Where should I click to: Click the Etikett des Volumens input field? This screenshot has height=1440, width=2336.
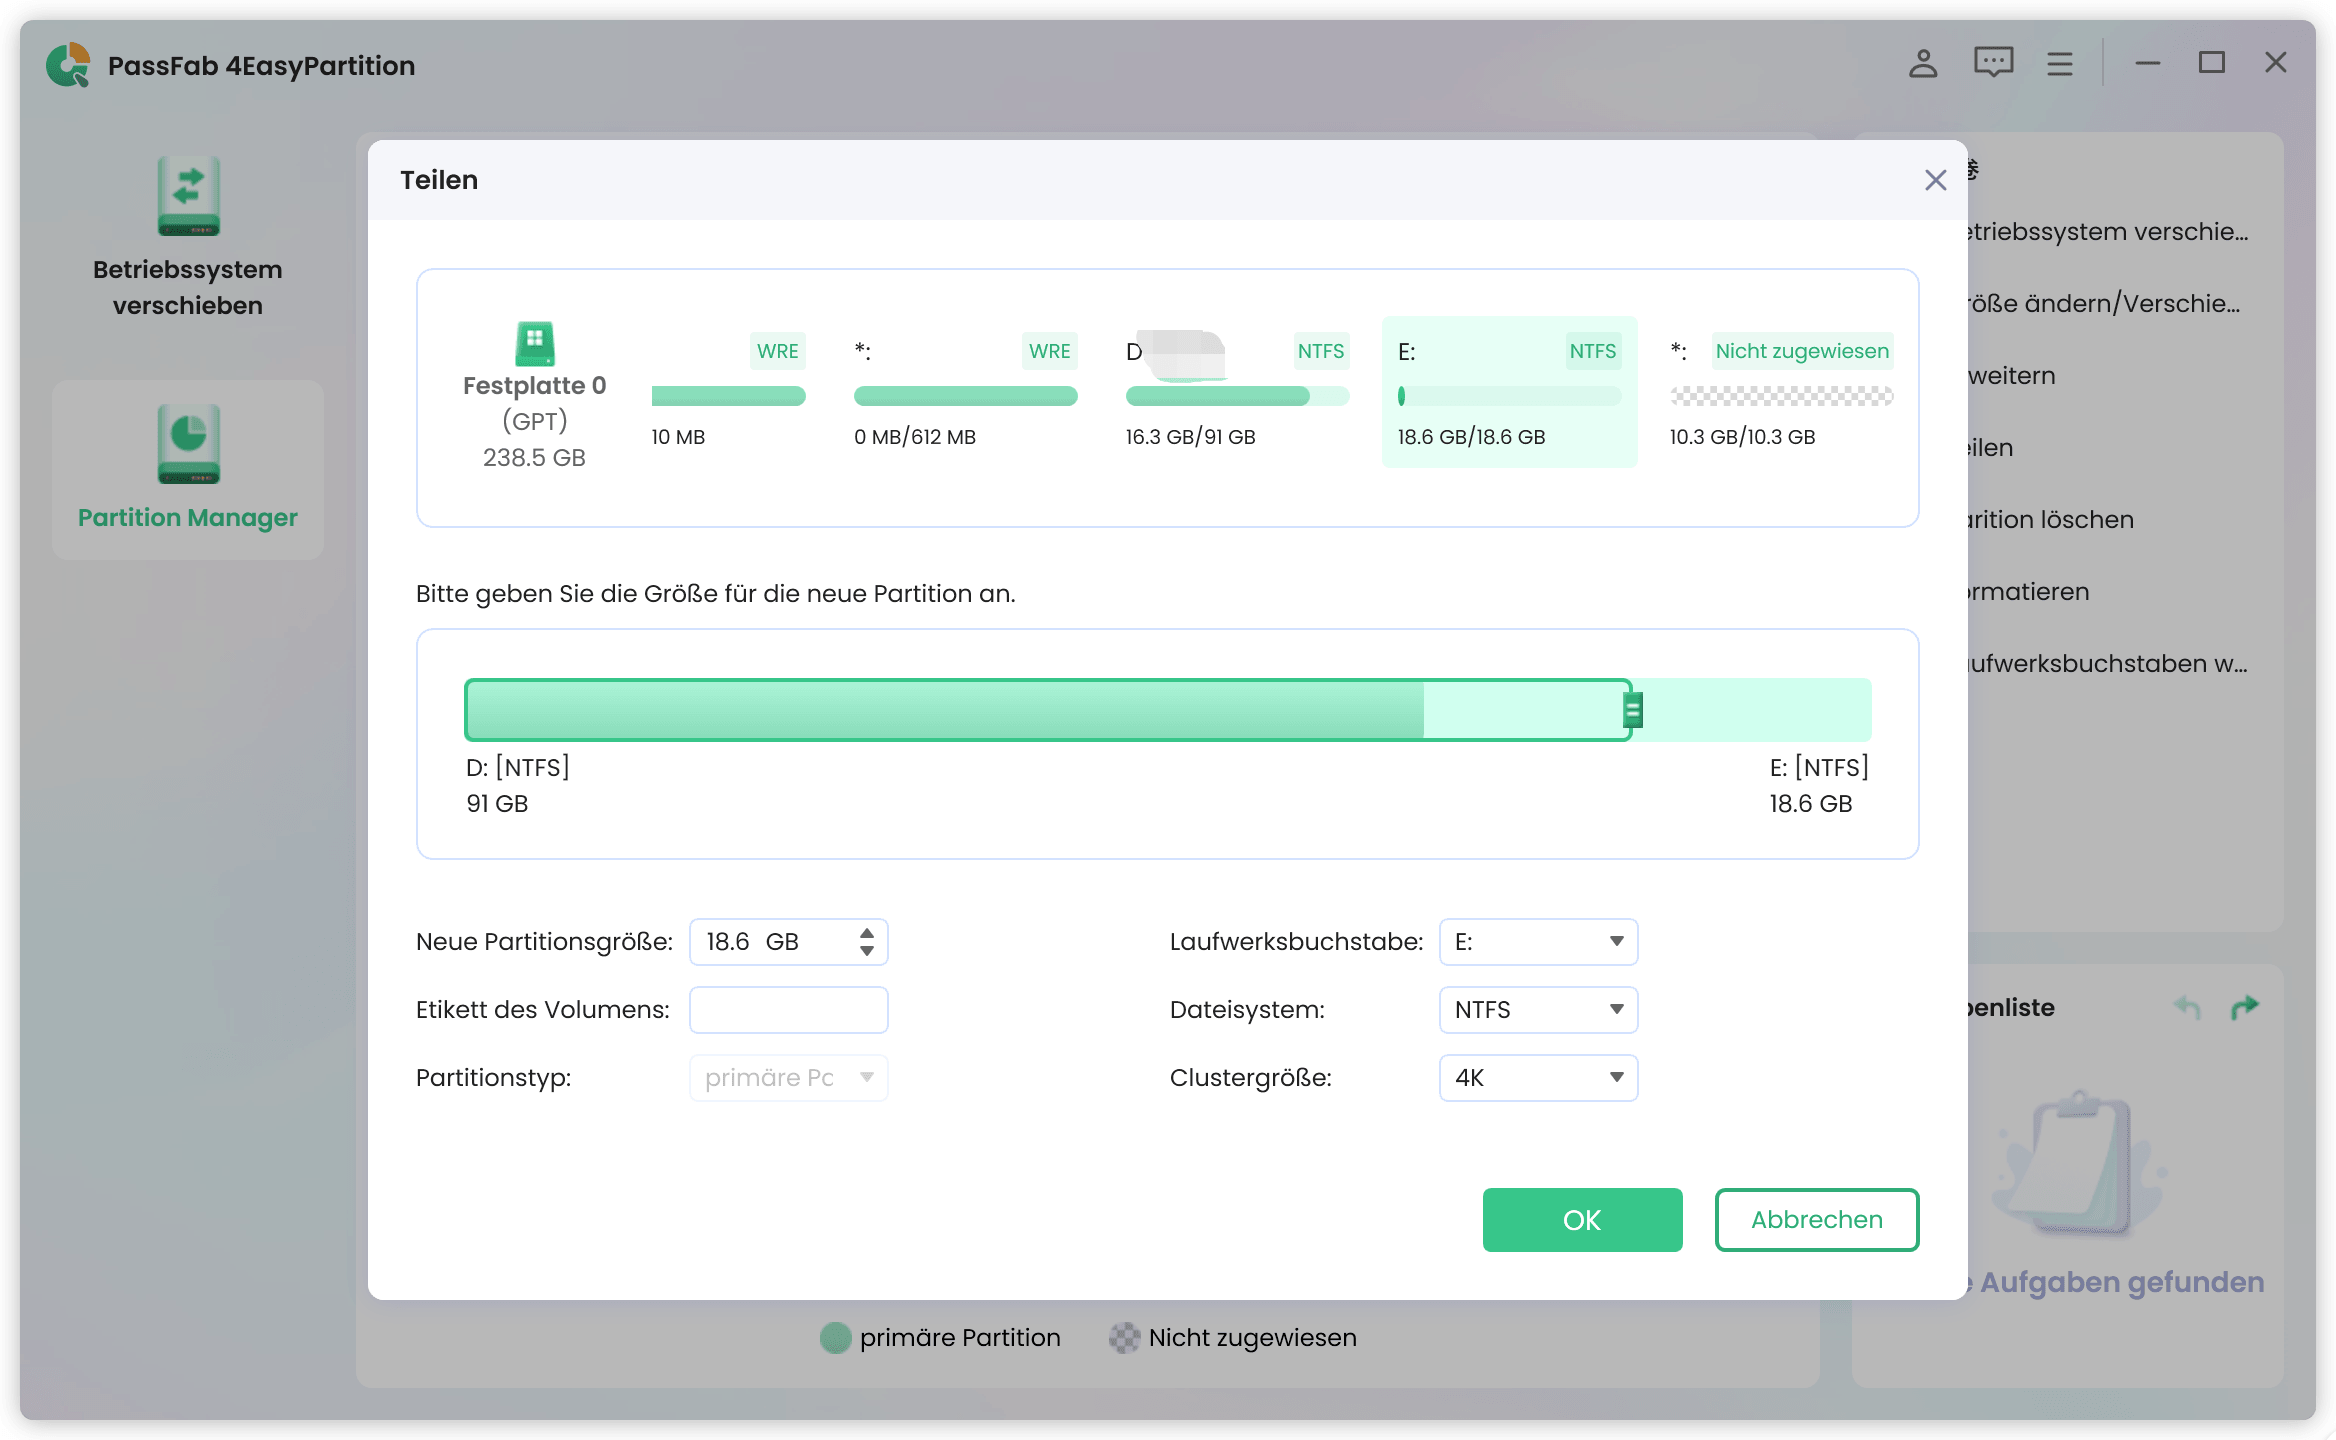point(788,1010)
